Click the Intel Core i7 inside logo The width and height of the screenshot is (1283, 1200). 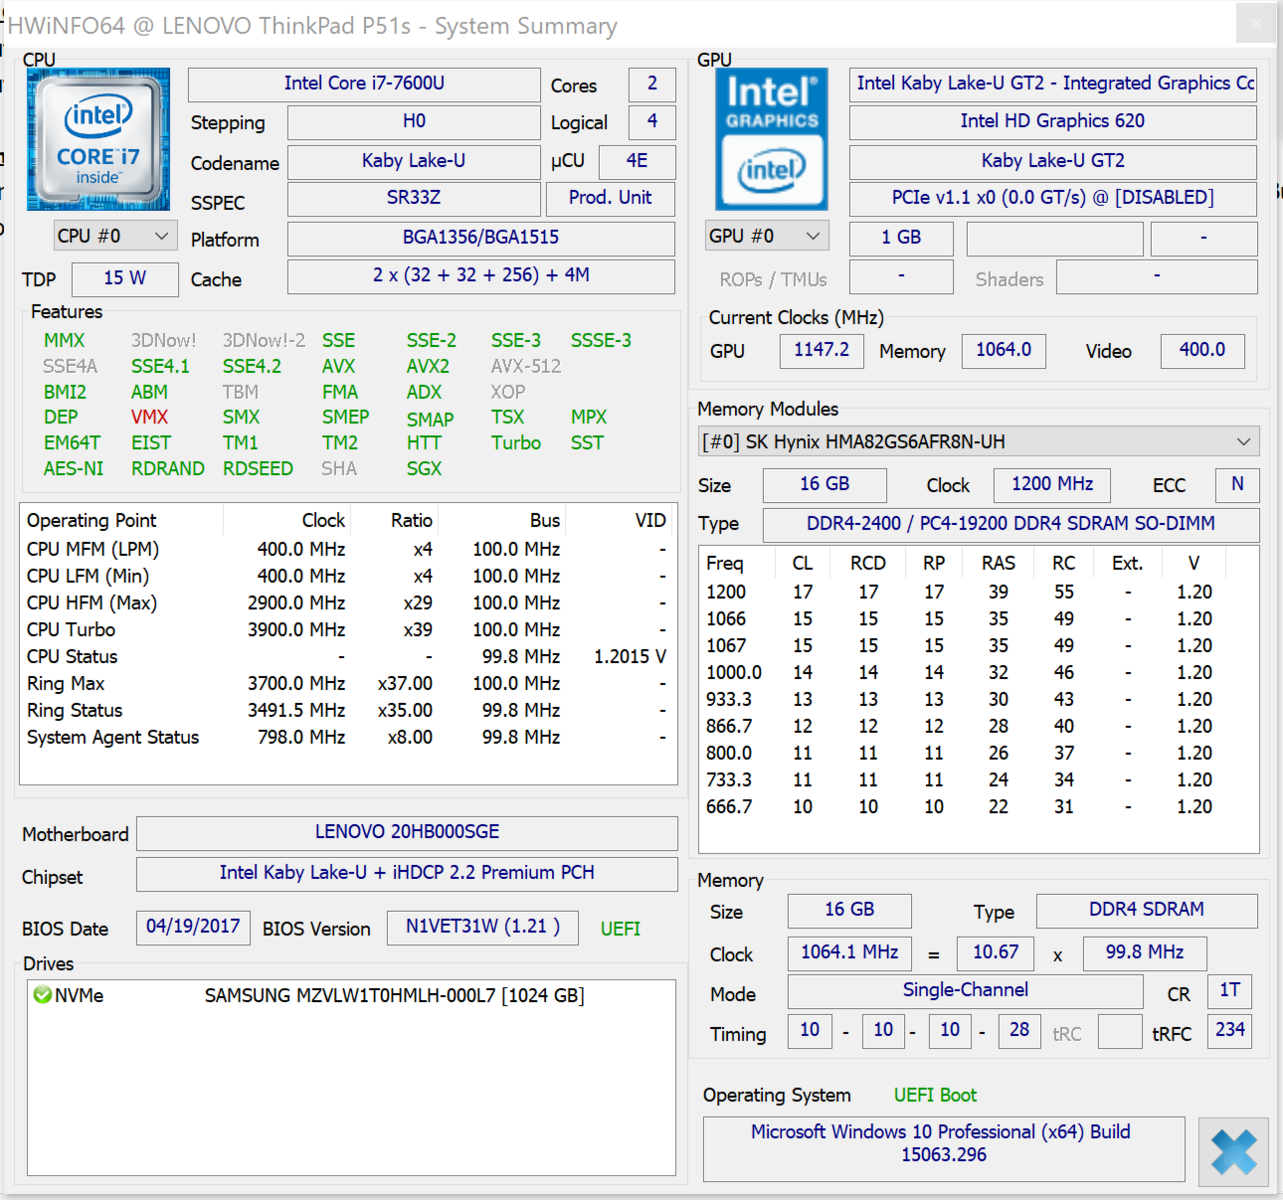[98, 139]
